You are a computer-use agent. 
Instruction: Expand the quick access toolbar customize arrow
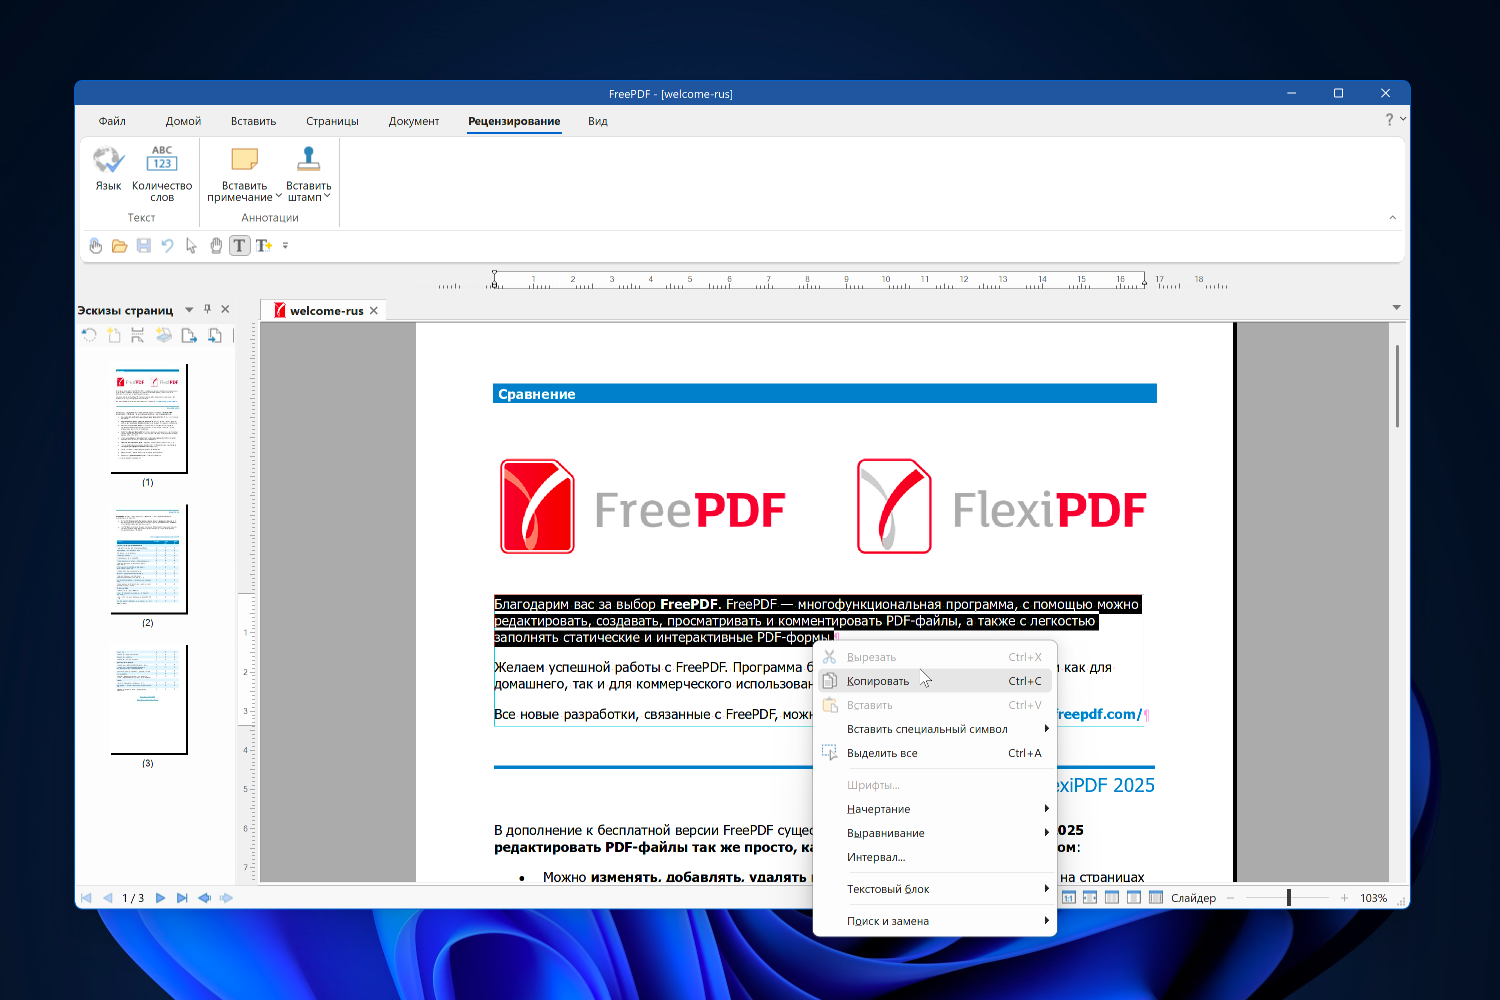coord(285,246)
